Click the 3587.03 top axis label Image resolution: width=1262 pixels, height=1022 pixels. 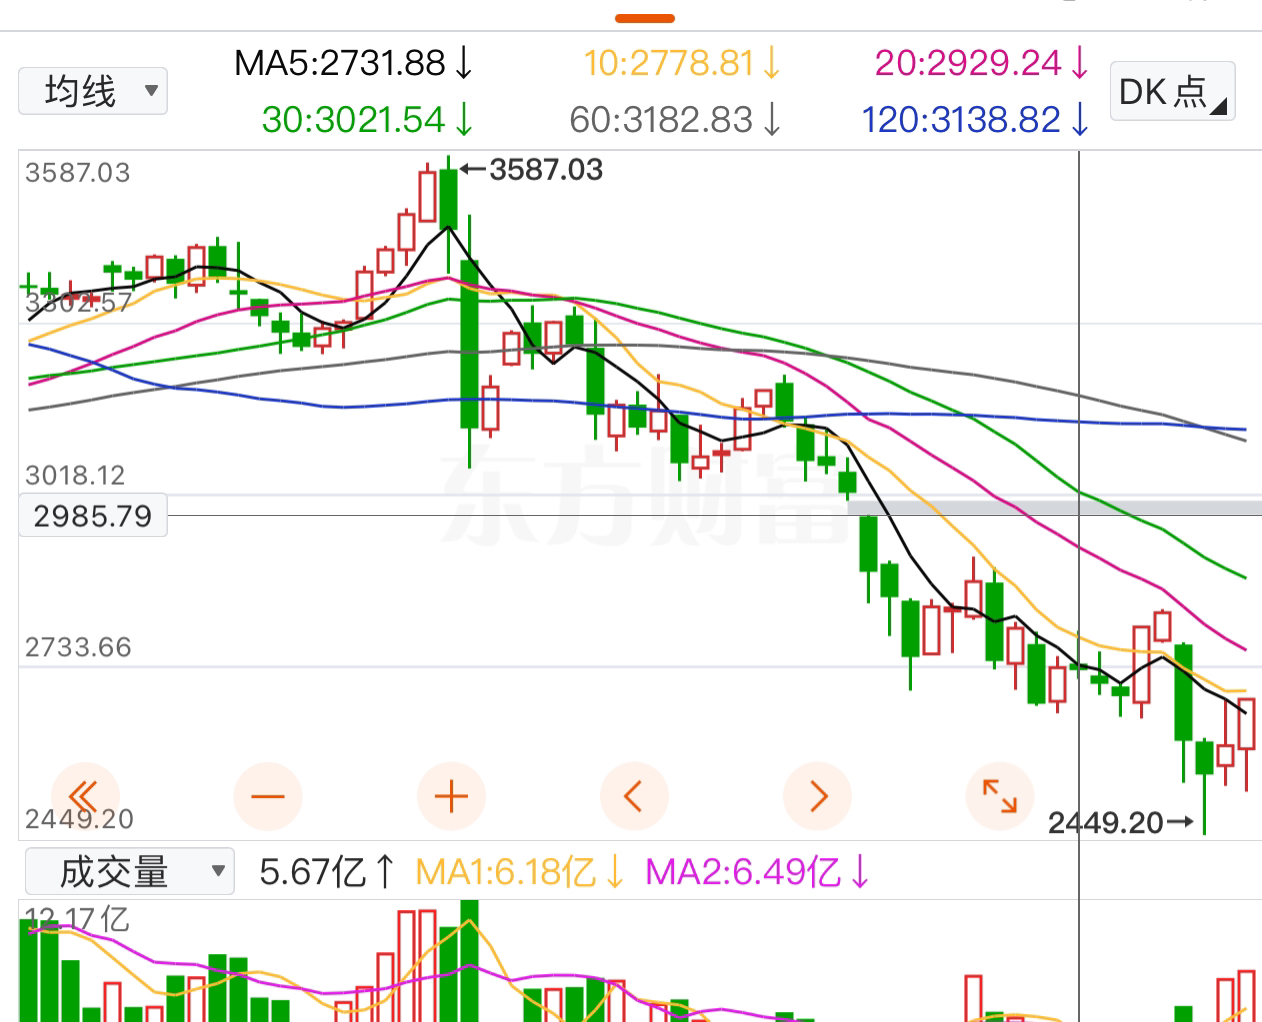pos(78,173)
